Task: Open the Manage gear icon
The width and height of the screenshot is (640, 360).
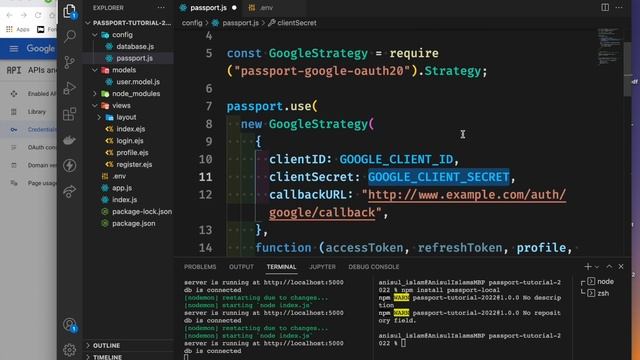Action: [x=70, y=350]
